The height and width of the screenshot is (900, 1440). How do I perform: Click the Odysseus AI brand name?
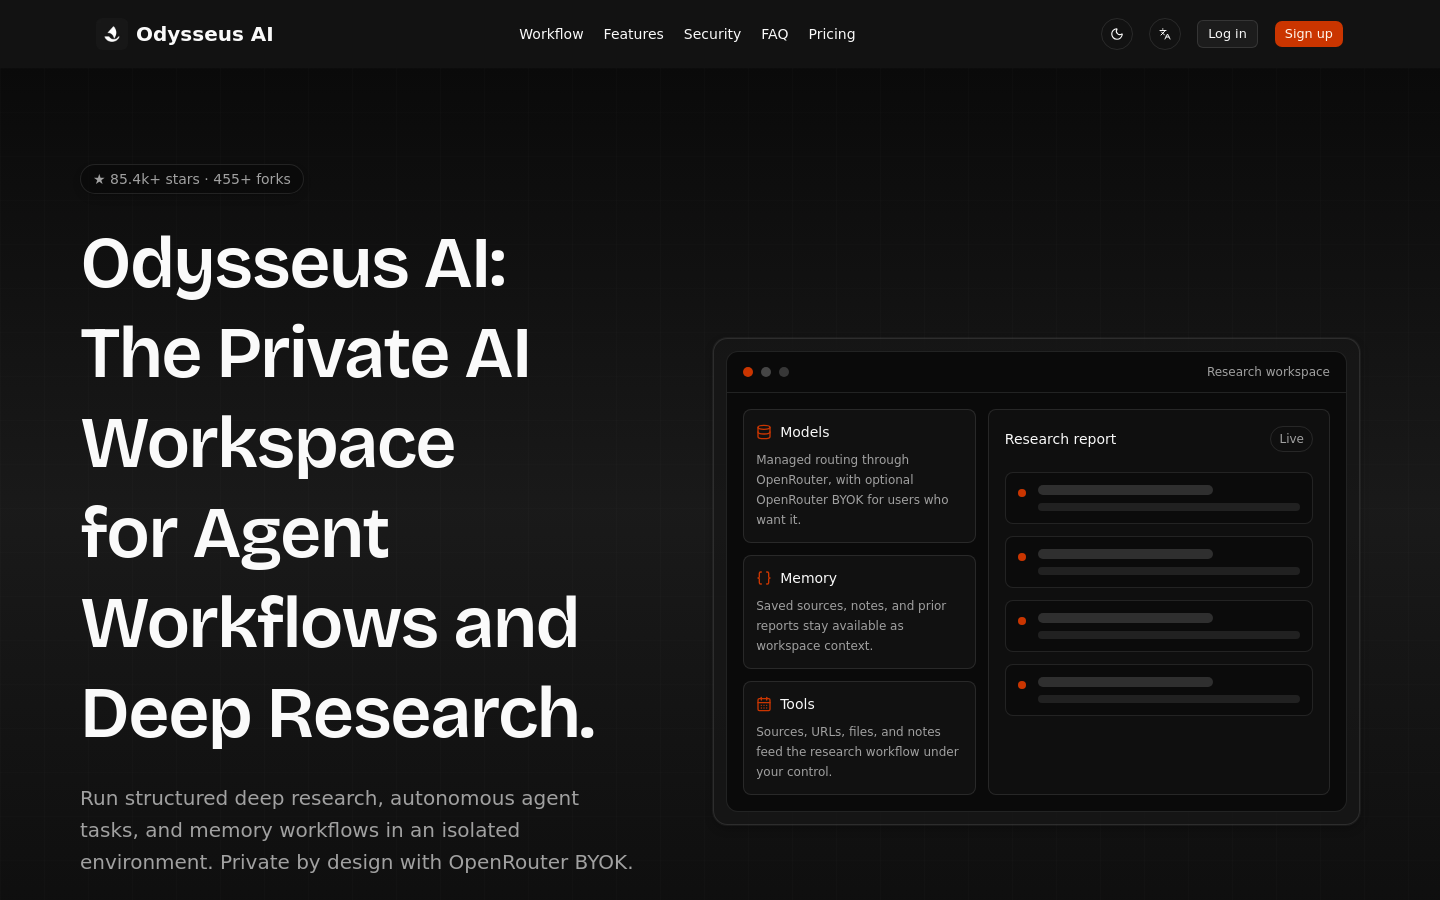204,34
